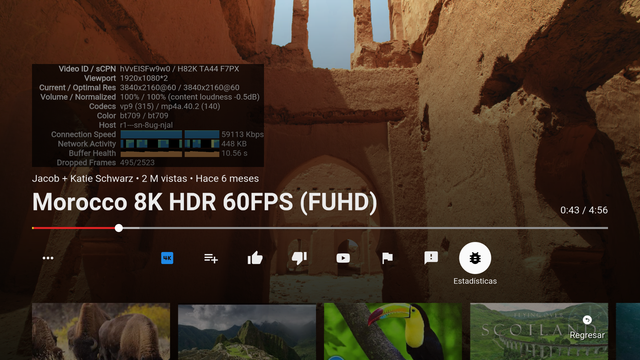Click the Regresar back arrow icon
Image resolution: width=640 pixels, height=360 pixels.
pos(587,320)
